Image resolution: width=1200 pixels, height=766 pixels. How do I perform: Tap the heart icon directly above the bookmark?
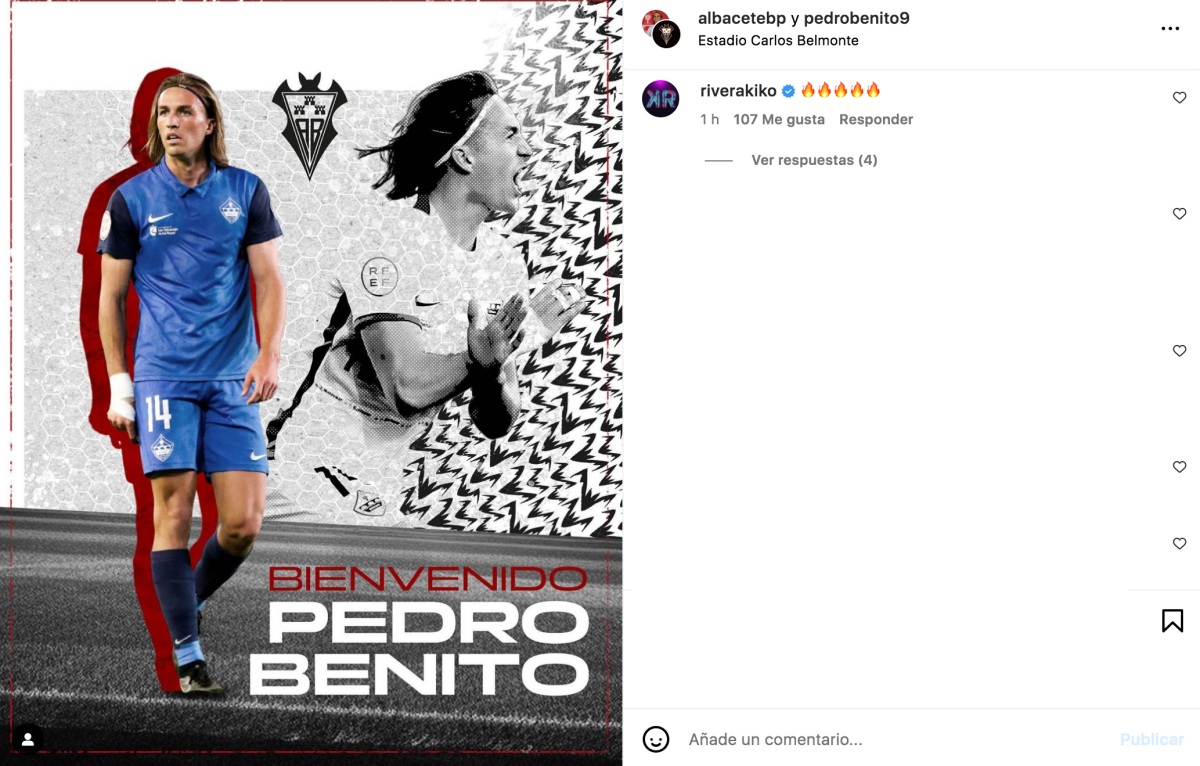pyautogui.click(x=1179, y=544)
